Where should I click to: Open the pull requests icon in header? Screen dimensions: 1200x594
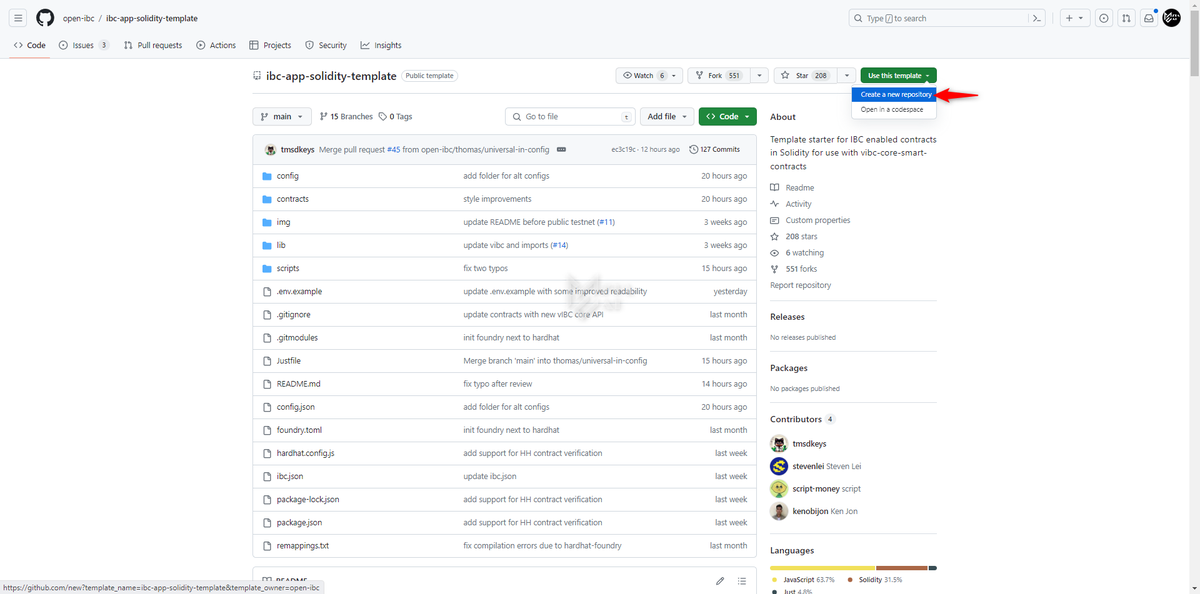pos(1126,18)
